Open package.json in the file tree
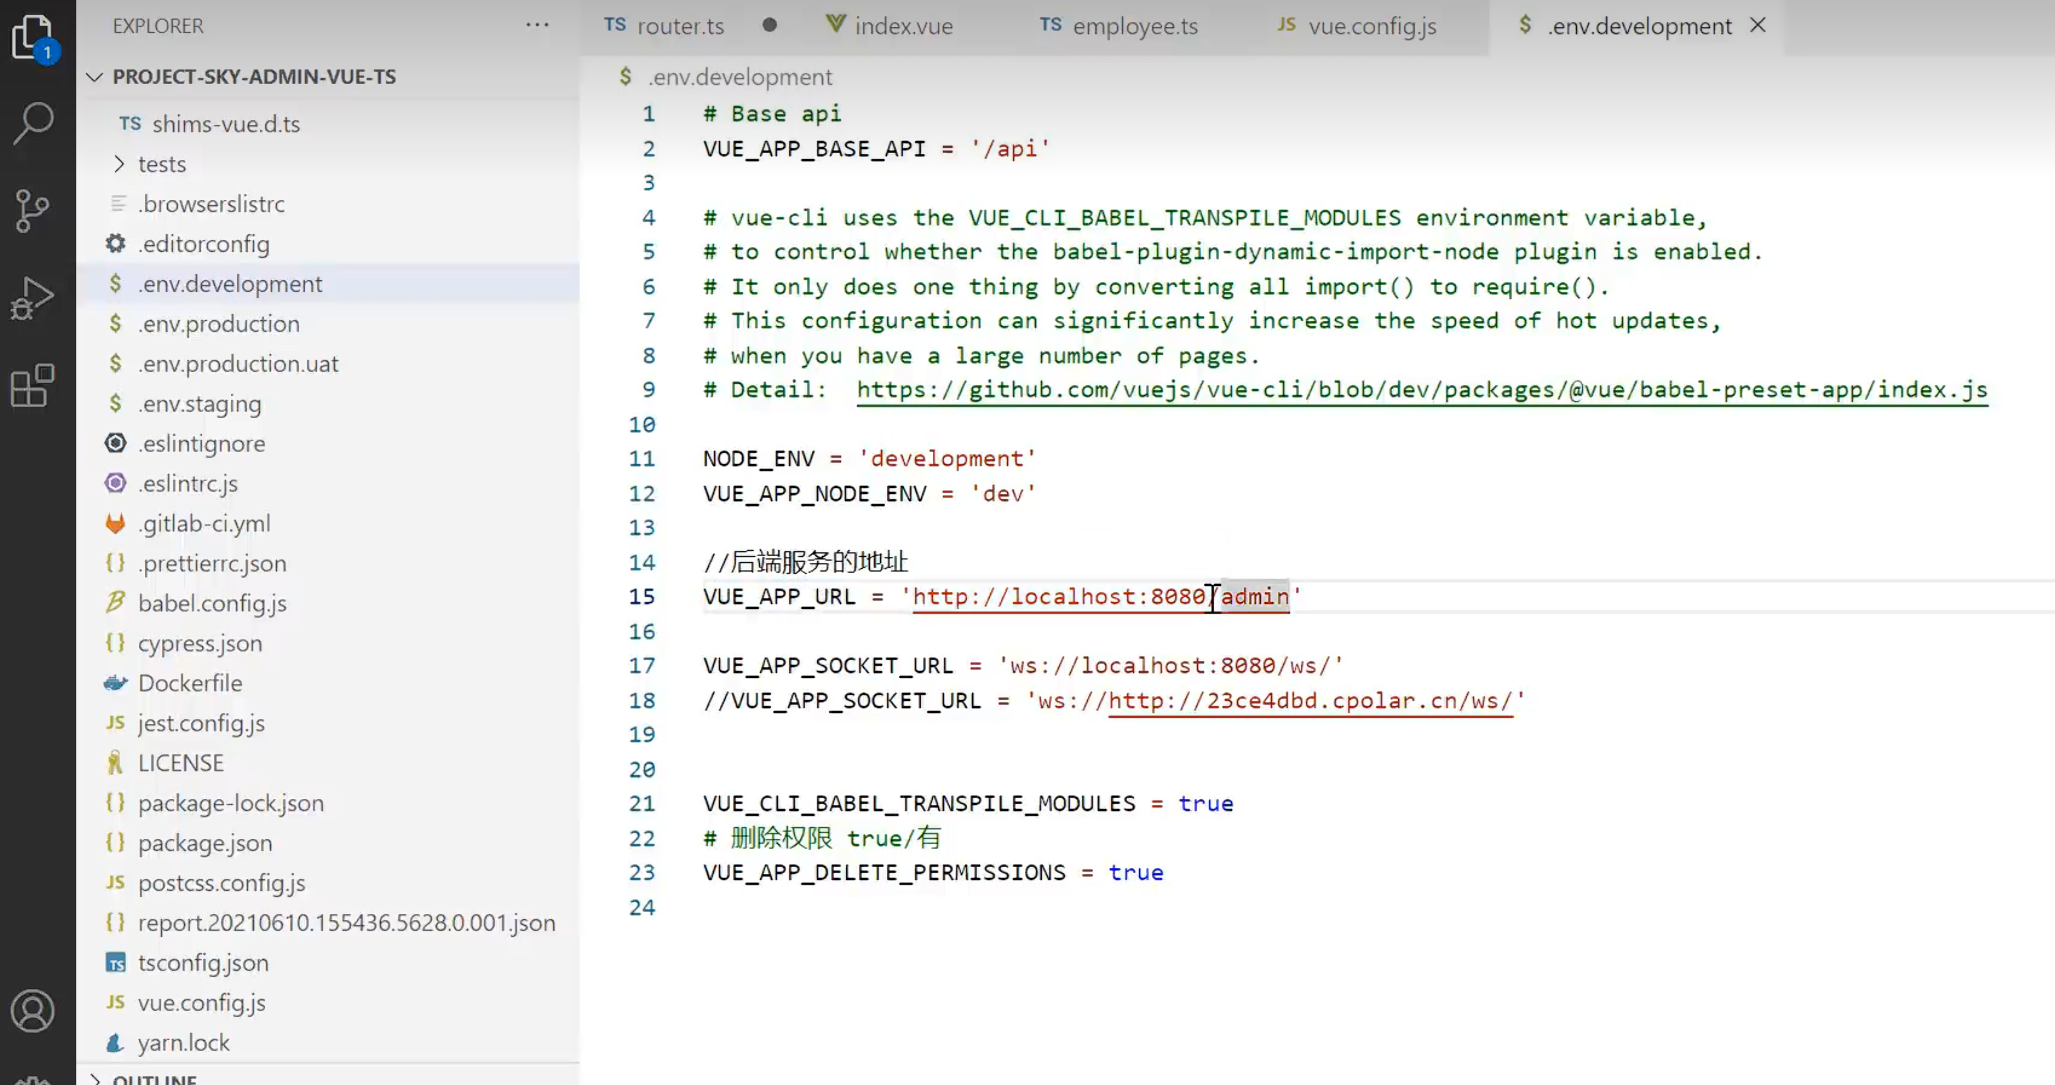 (205, 843)
